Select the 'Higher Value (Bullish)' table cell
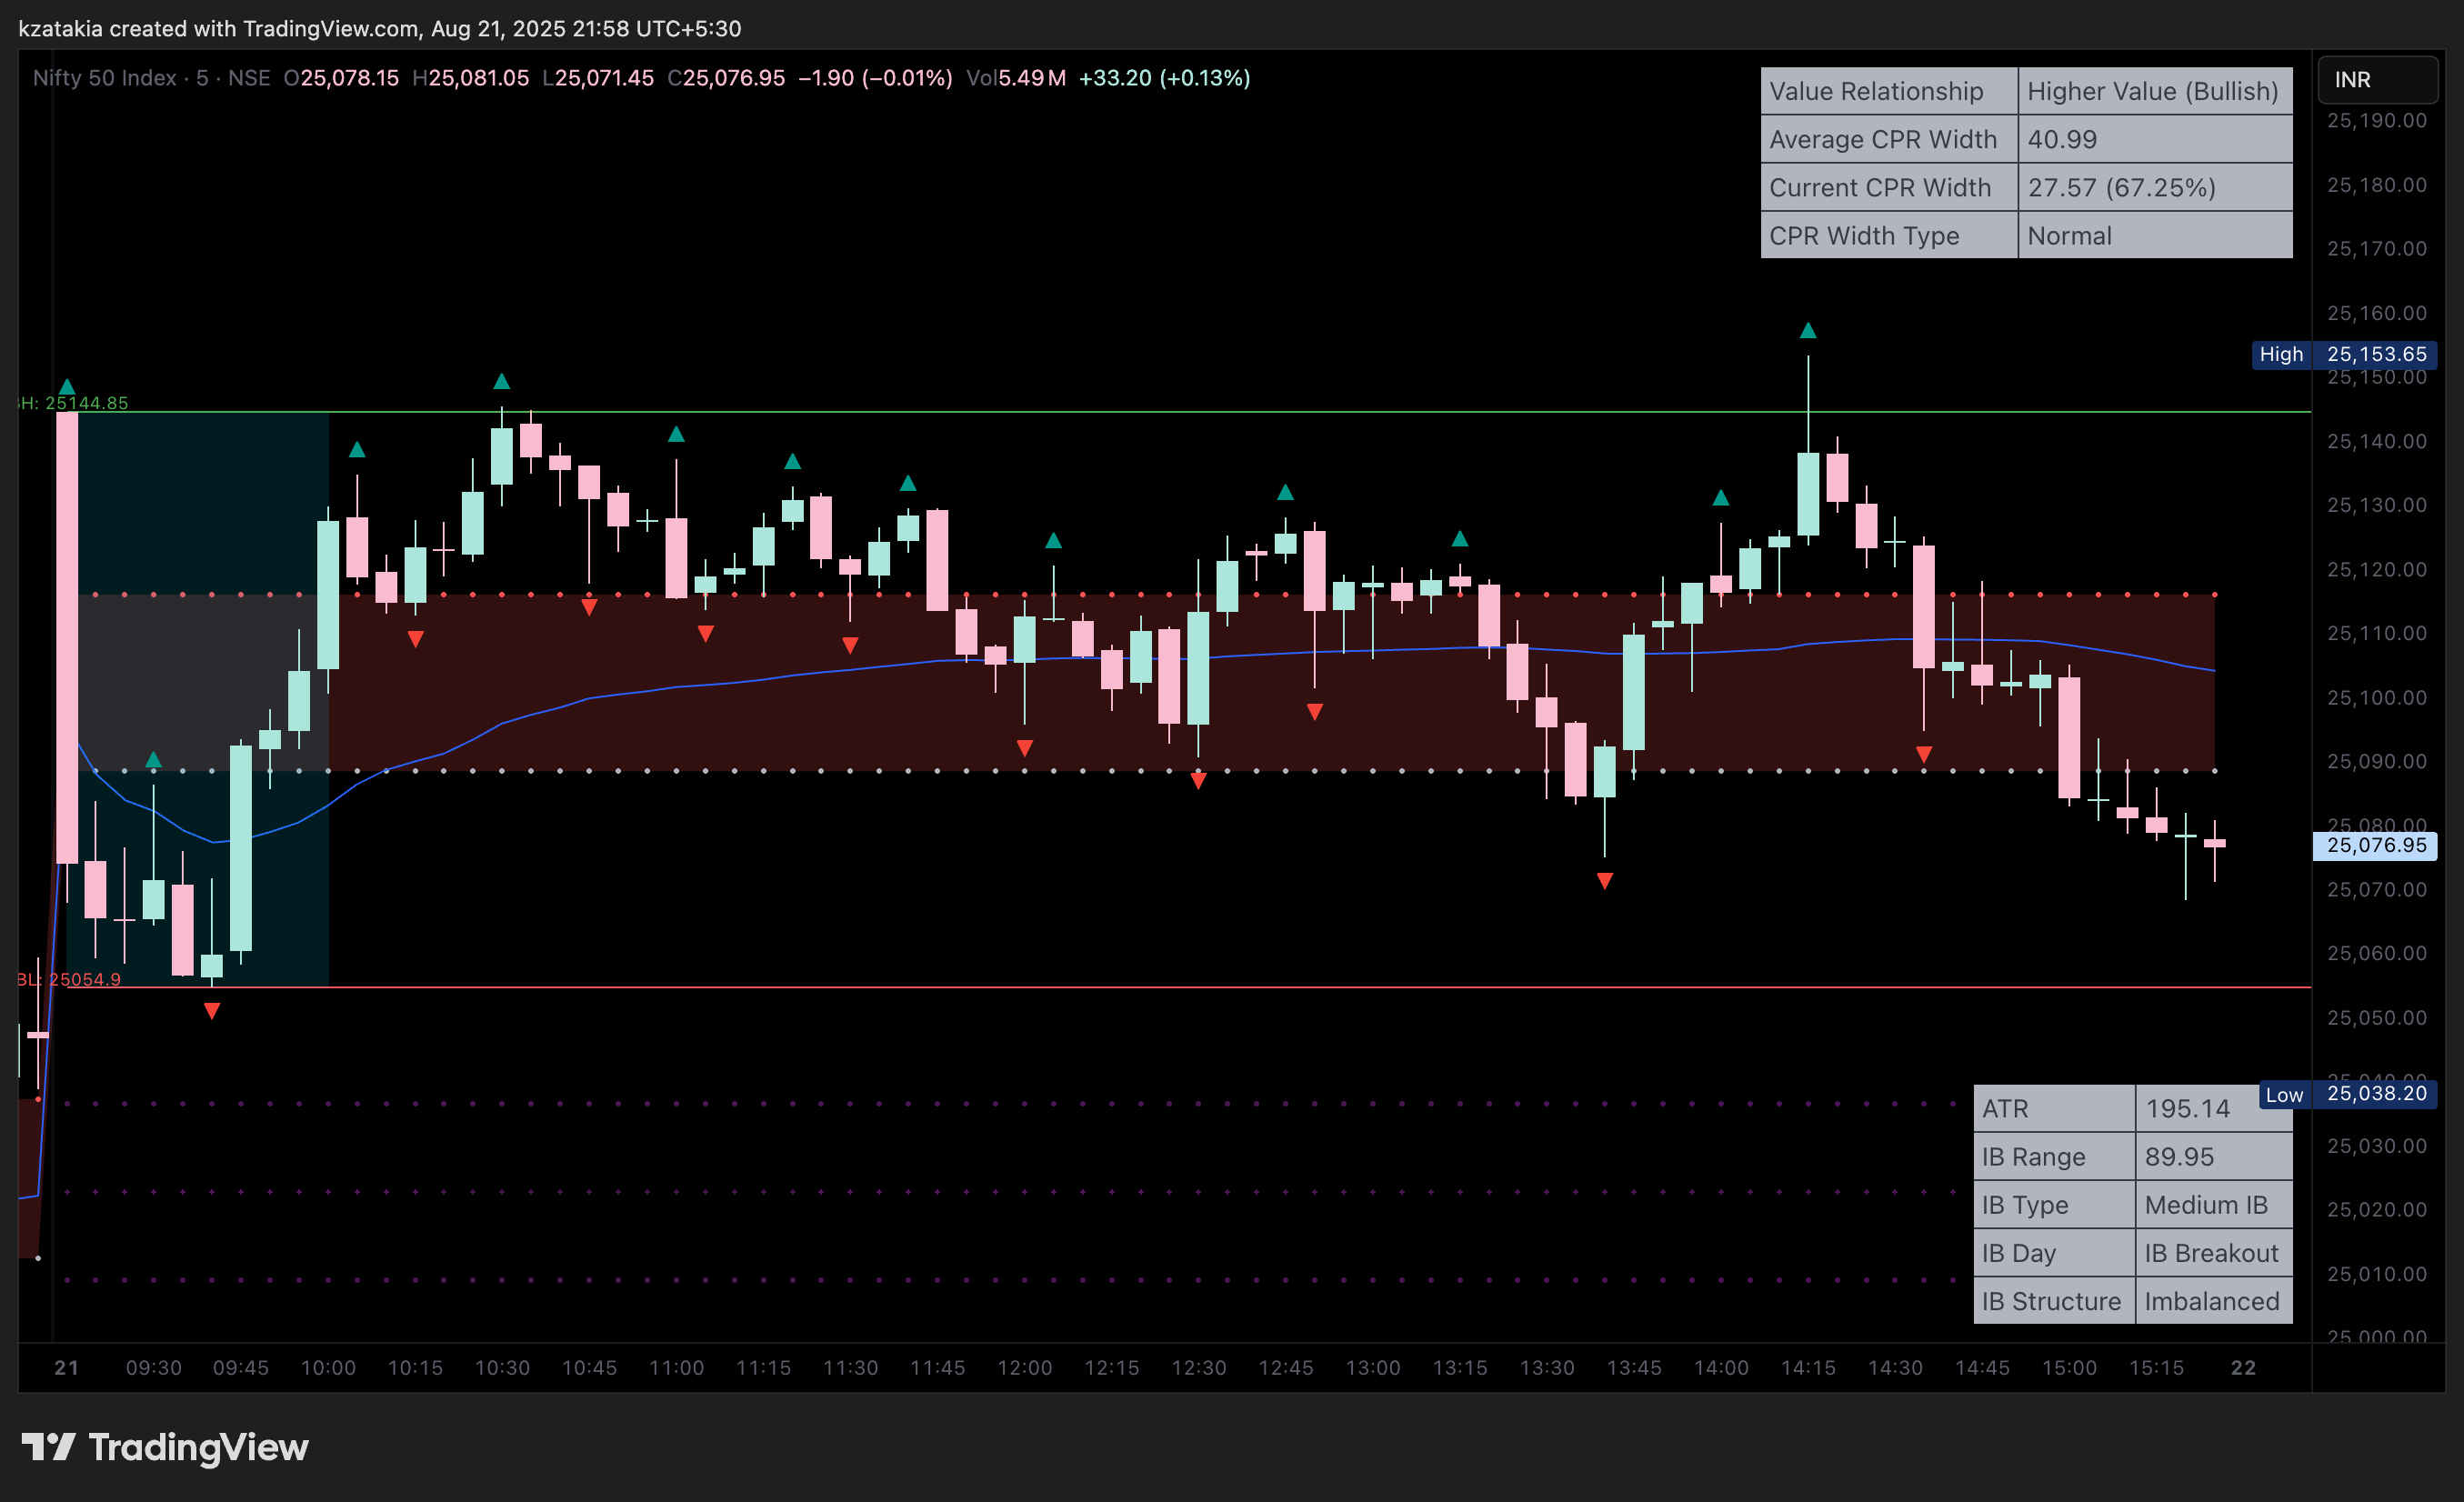 click(2155, 91)
